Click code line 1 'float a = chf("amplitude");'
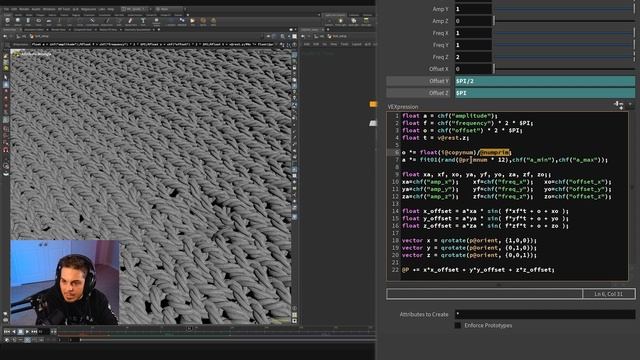 pyautogui.click(x=449, y=116)
